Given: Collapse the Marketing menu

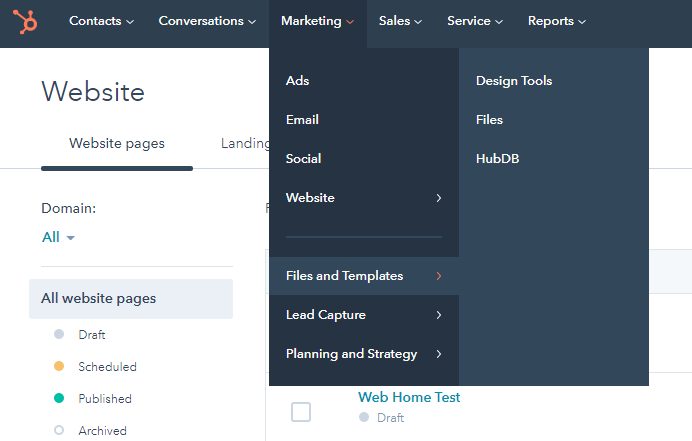Looking at the screenshot, I should point(317,21).
